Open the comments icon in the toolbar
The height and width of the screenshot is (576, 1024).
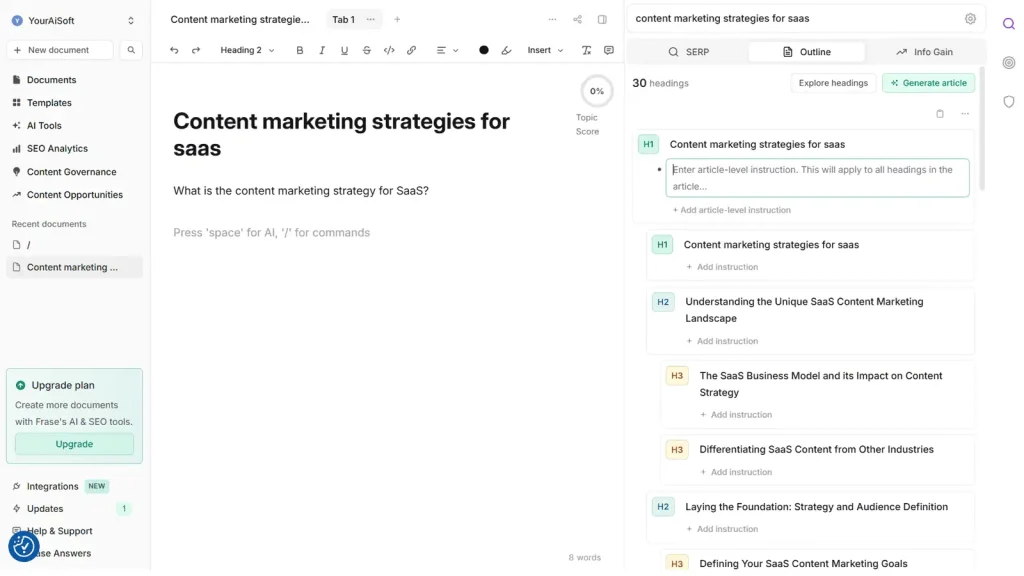pos(608,50)
